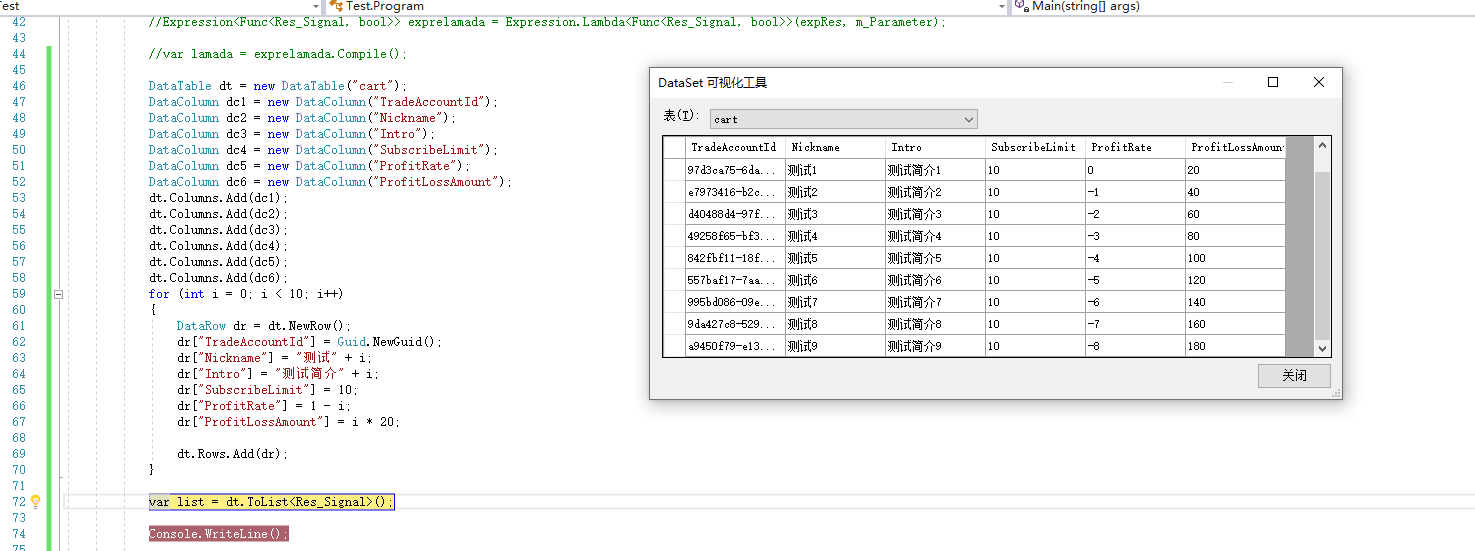The width and height of the screenshot is (1475, 551).
Task: Select the Nickname cell 测试1
Action: [835, 170]
